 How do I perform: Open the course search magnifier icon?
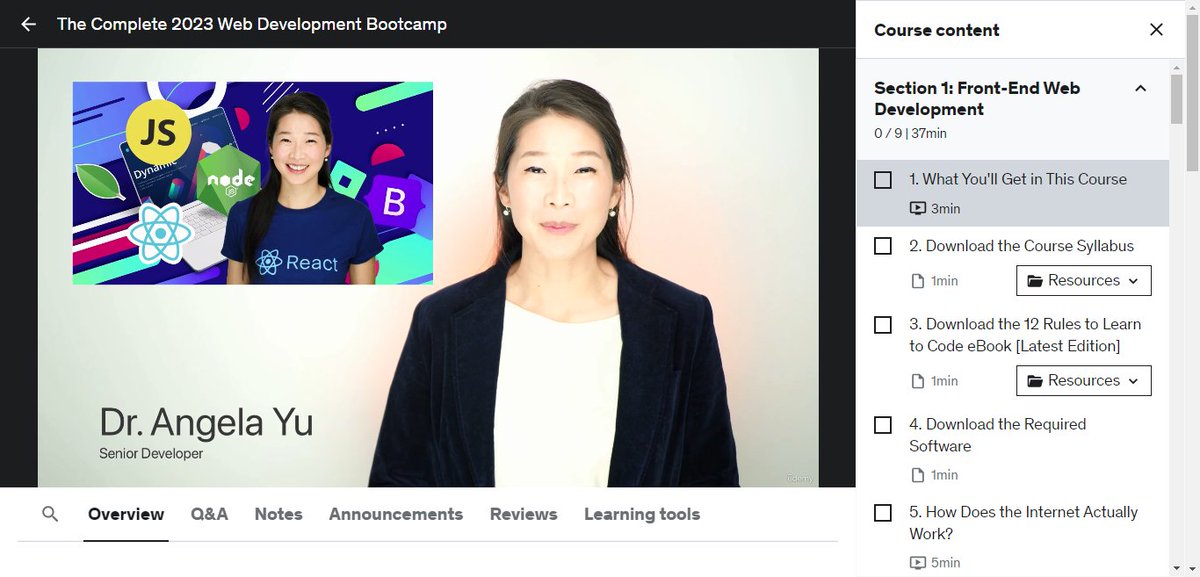coord(50,513)
